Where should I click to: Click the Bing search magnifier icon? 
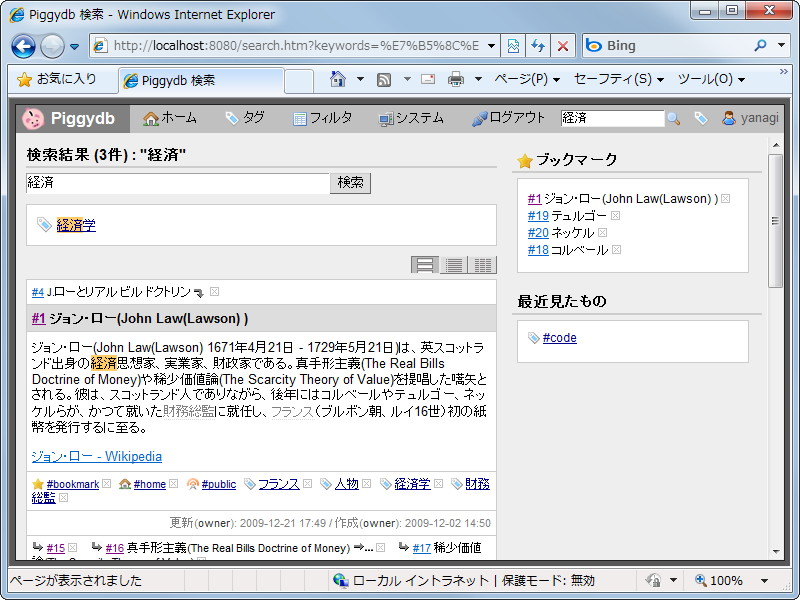pyautogui.click(x=760, y=46)
